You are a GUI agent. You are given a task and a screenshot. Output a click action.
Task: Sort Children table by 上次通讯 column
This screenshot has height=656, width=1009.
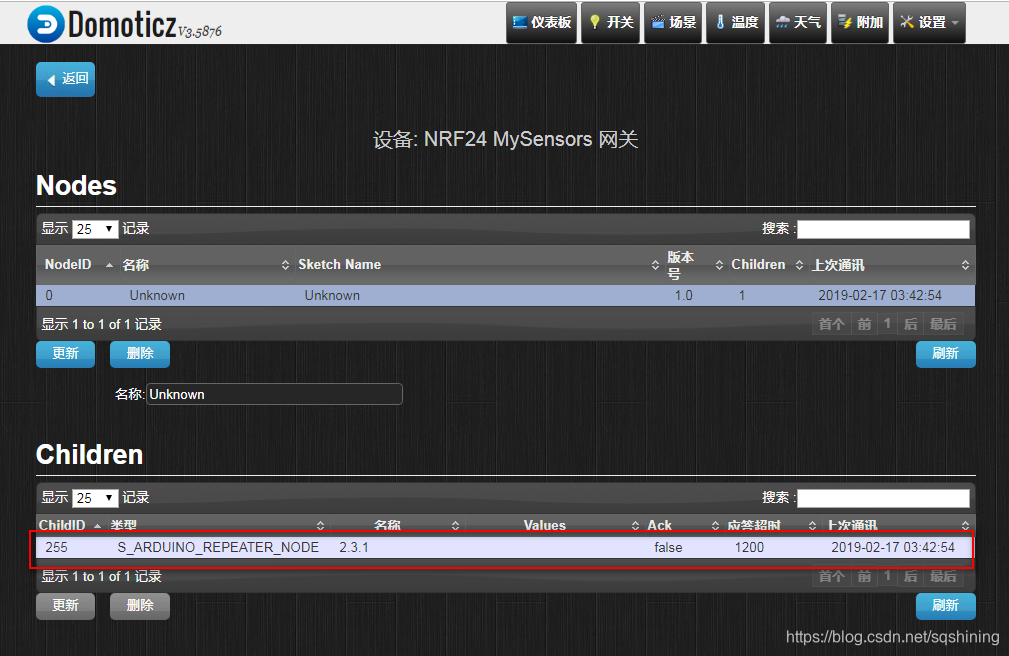tap(898, 525)
